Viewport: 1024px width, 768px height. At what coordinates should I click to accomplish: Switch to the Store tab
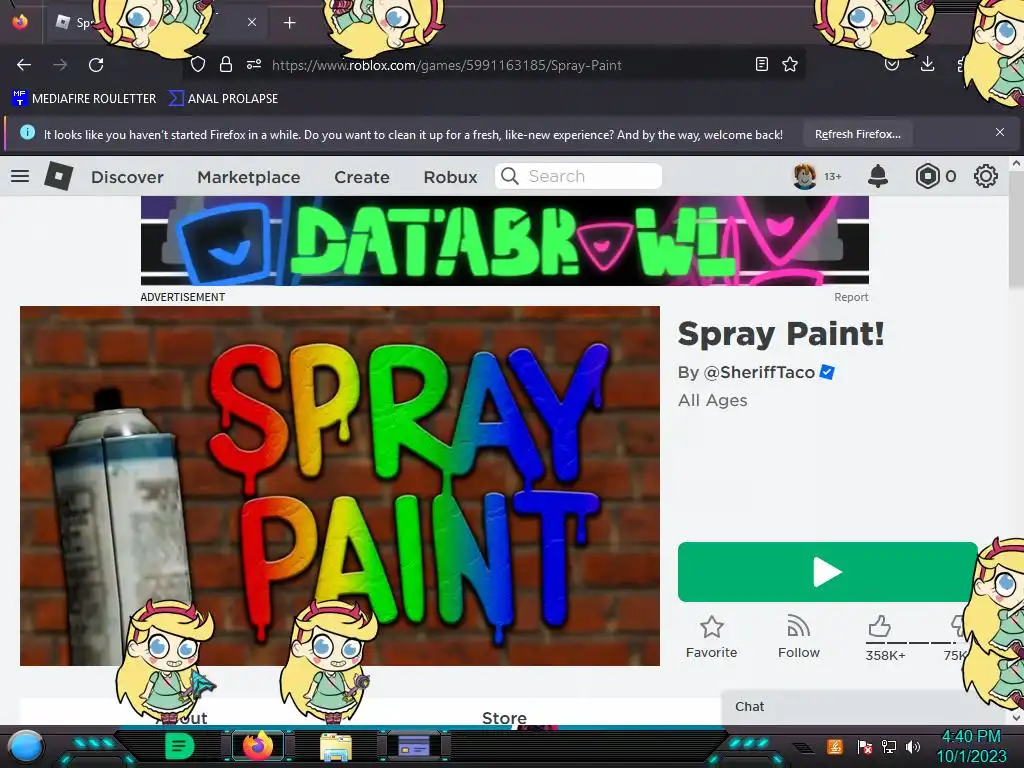[x=504, y=718]
